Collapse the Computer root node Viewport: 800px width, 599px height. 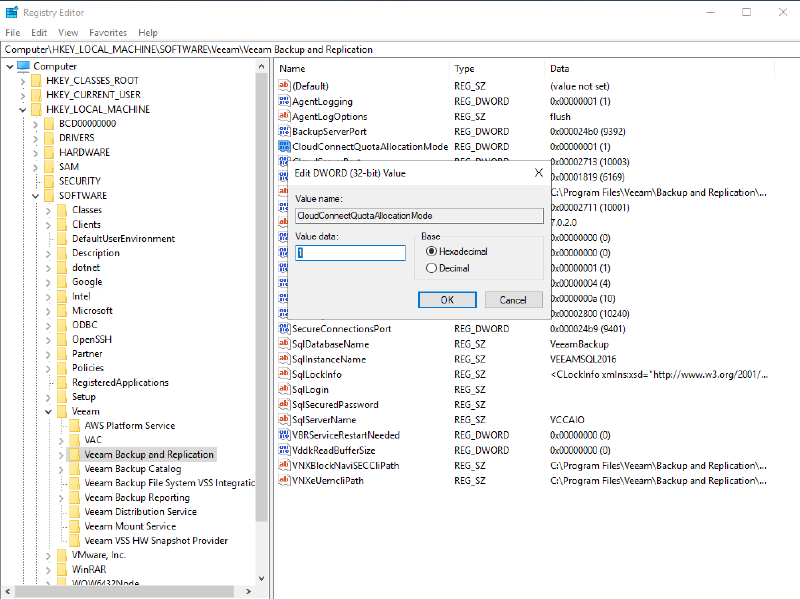tap(10, 66)
